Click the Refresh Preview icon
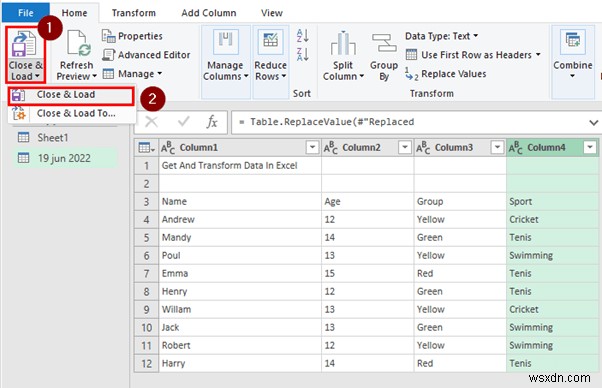Image resolution: width=602 pixels, height=388 pixels. pos(78,44)
